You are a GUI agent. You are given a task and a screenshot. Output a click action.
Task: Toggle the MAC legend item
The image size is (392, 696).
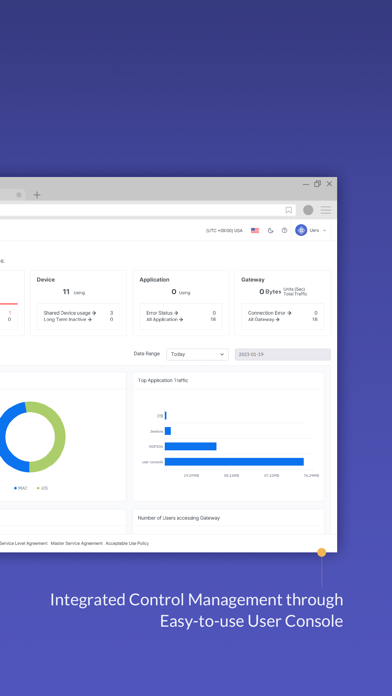tap(21, 488)
